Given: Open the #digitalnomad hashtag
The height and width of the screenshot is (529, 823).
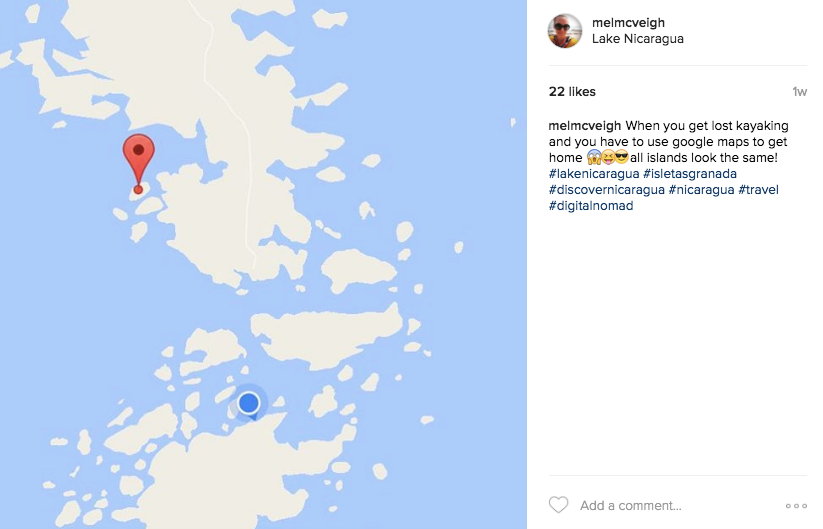Looking at the screenshot, I should tap(591, 206).
